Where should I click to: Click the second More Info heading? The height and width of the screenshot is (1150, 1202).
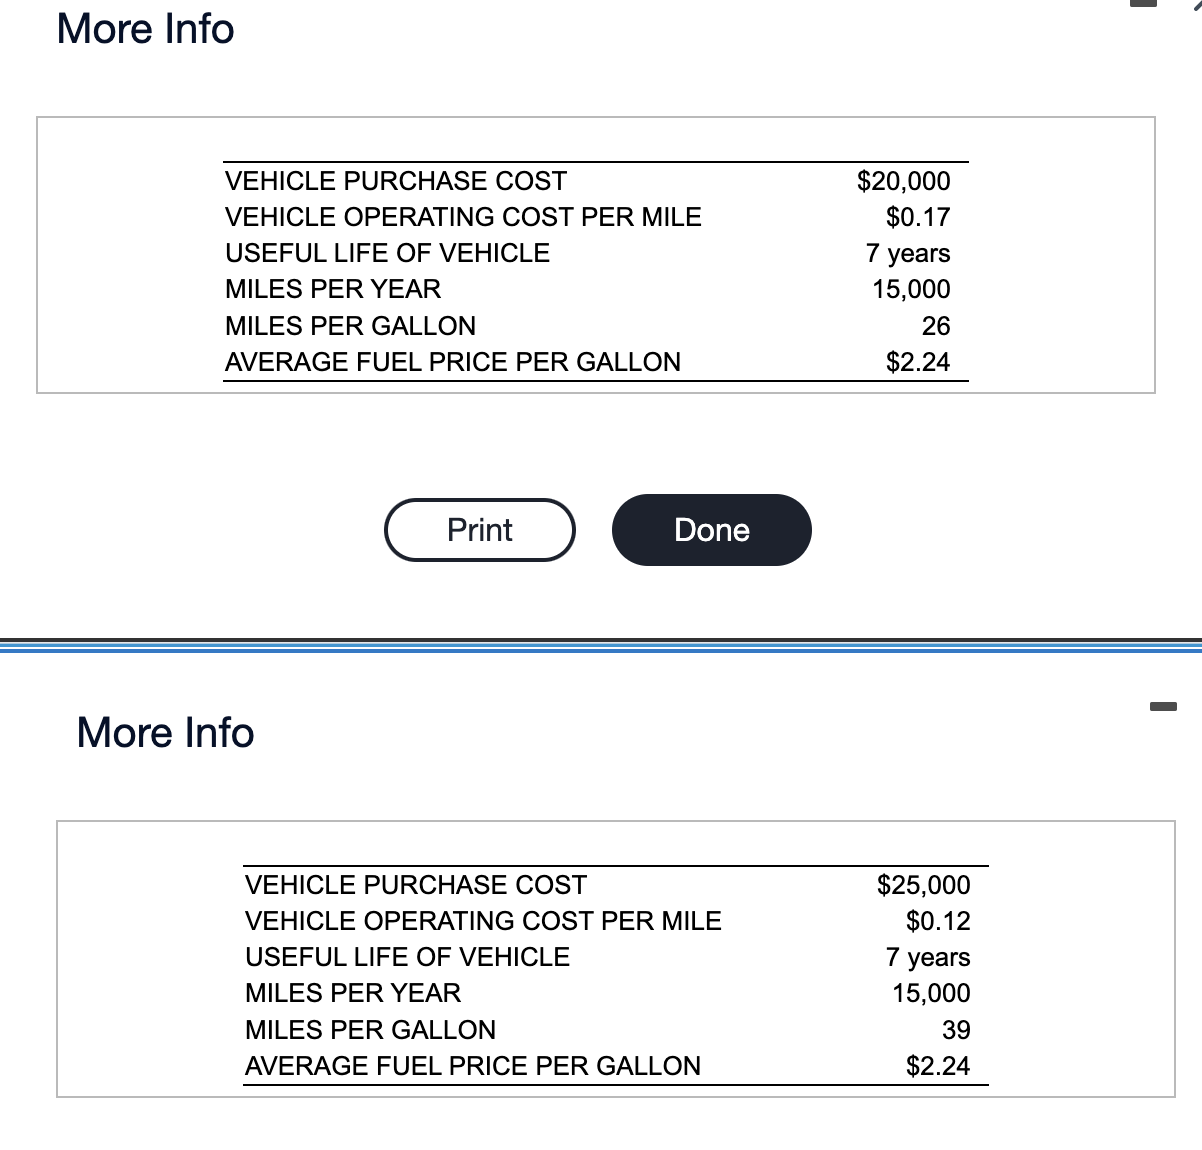(x=164, y=733)
